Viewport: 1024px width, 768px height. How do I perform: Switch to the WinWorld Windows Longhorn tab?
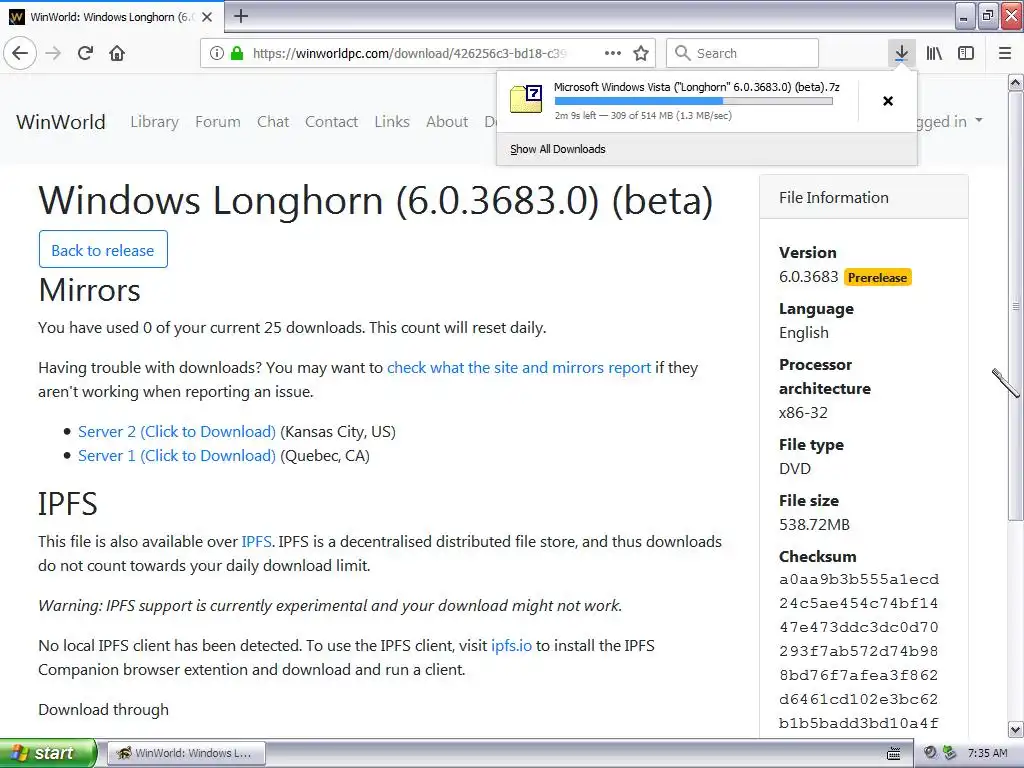pyautogui.click(x=112, y=17)
